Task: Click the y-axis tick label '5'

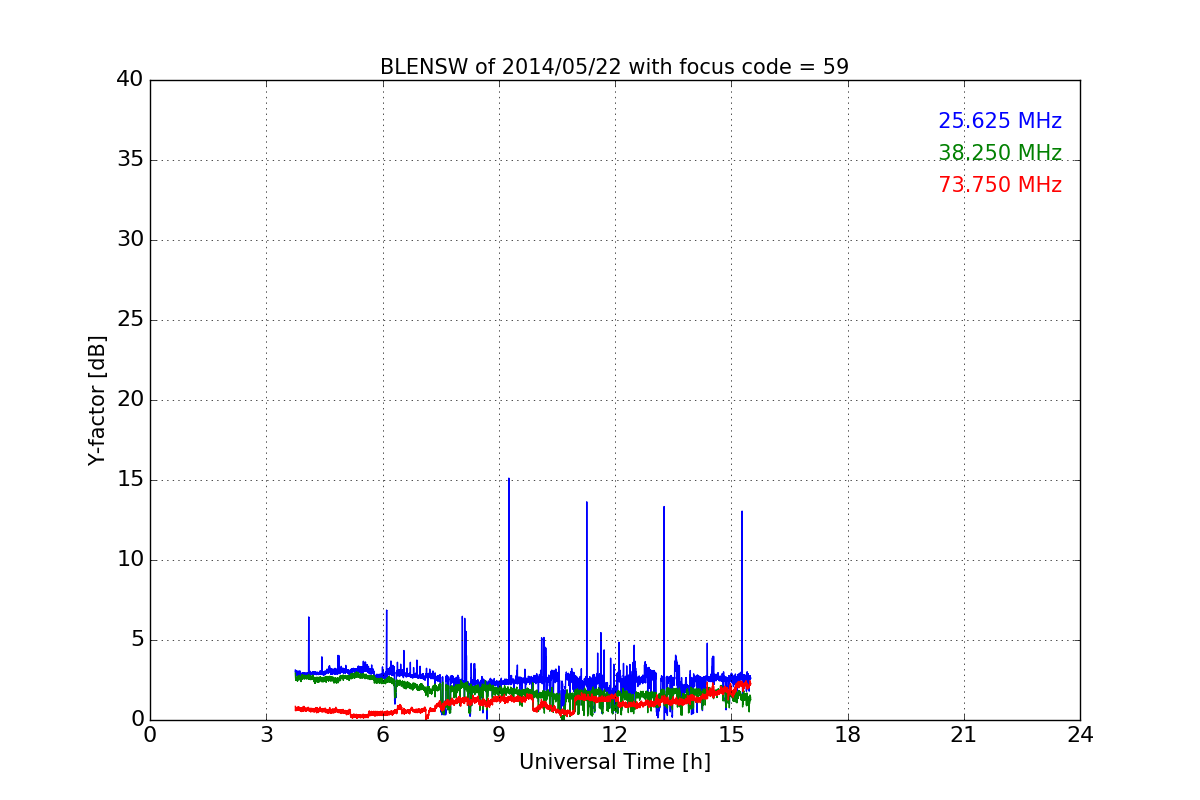Action: [x=137, y=640]
